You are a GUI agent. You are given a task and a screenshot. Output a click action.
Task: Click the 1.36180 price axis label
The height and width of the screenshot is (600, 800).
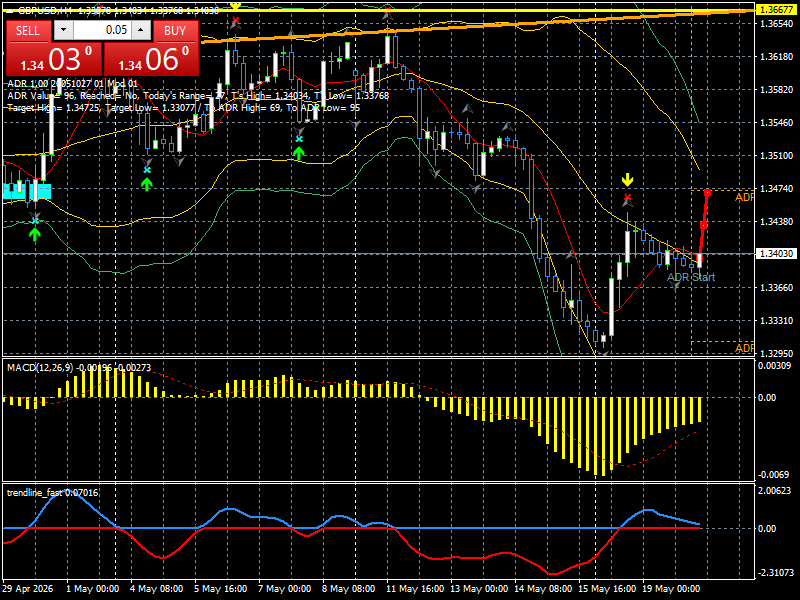point(777,57)
